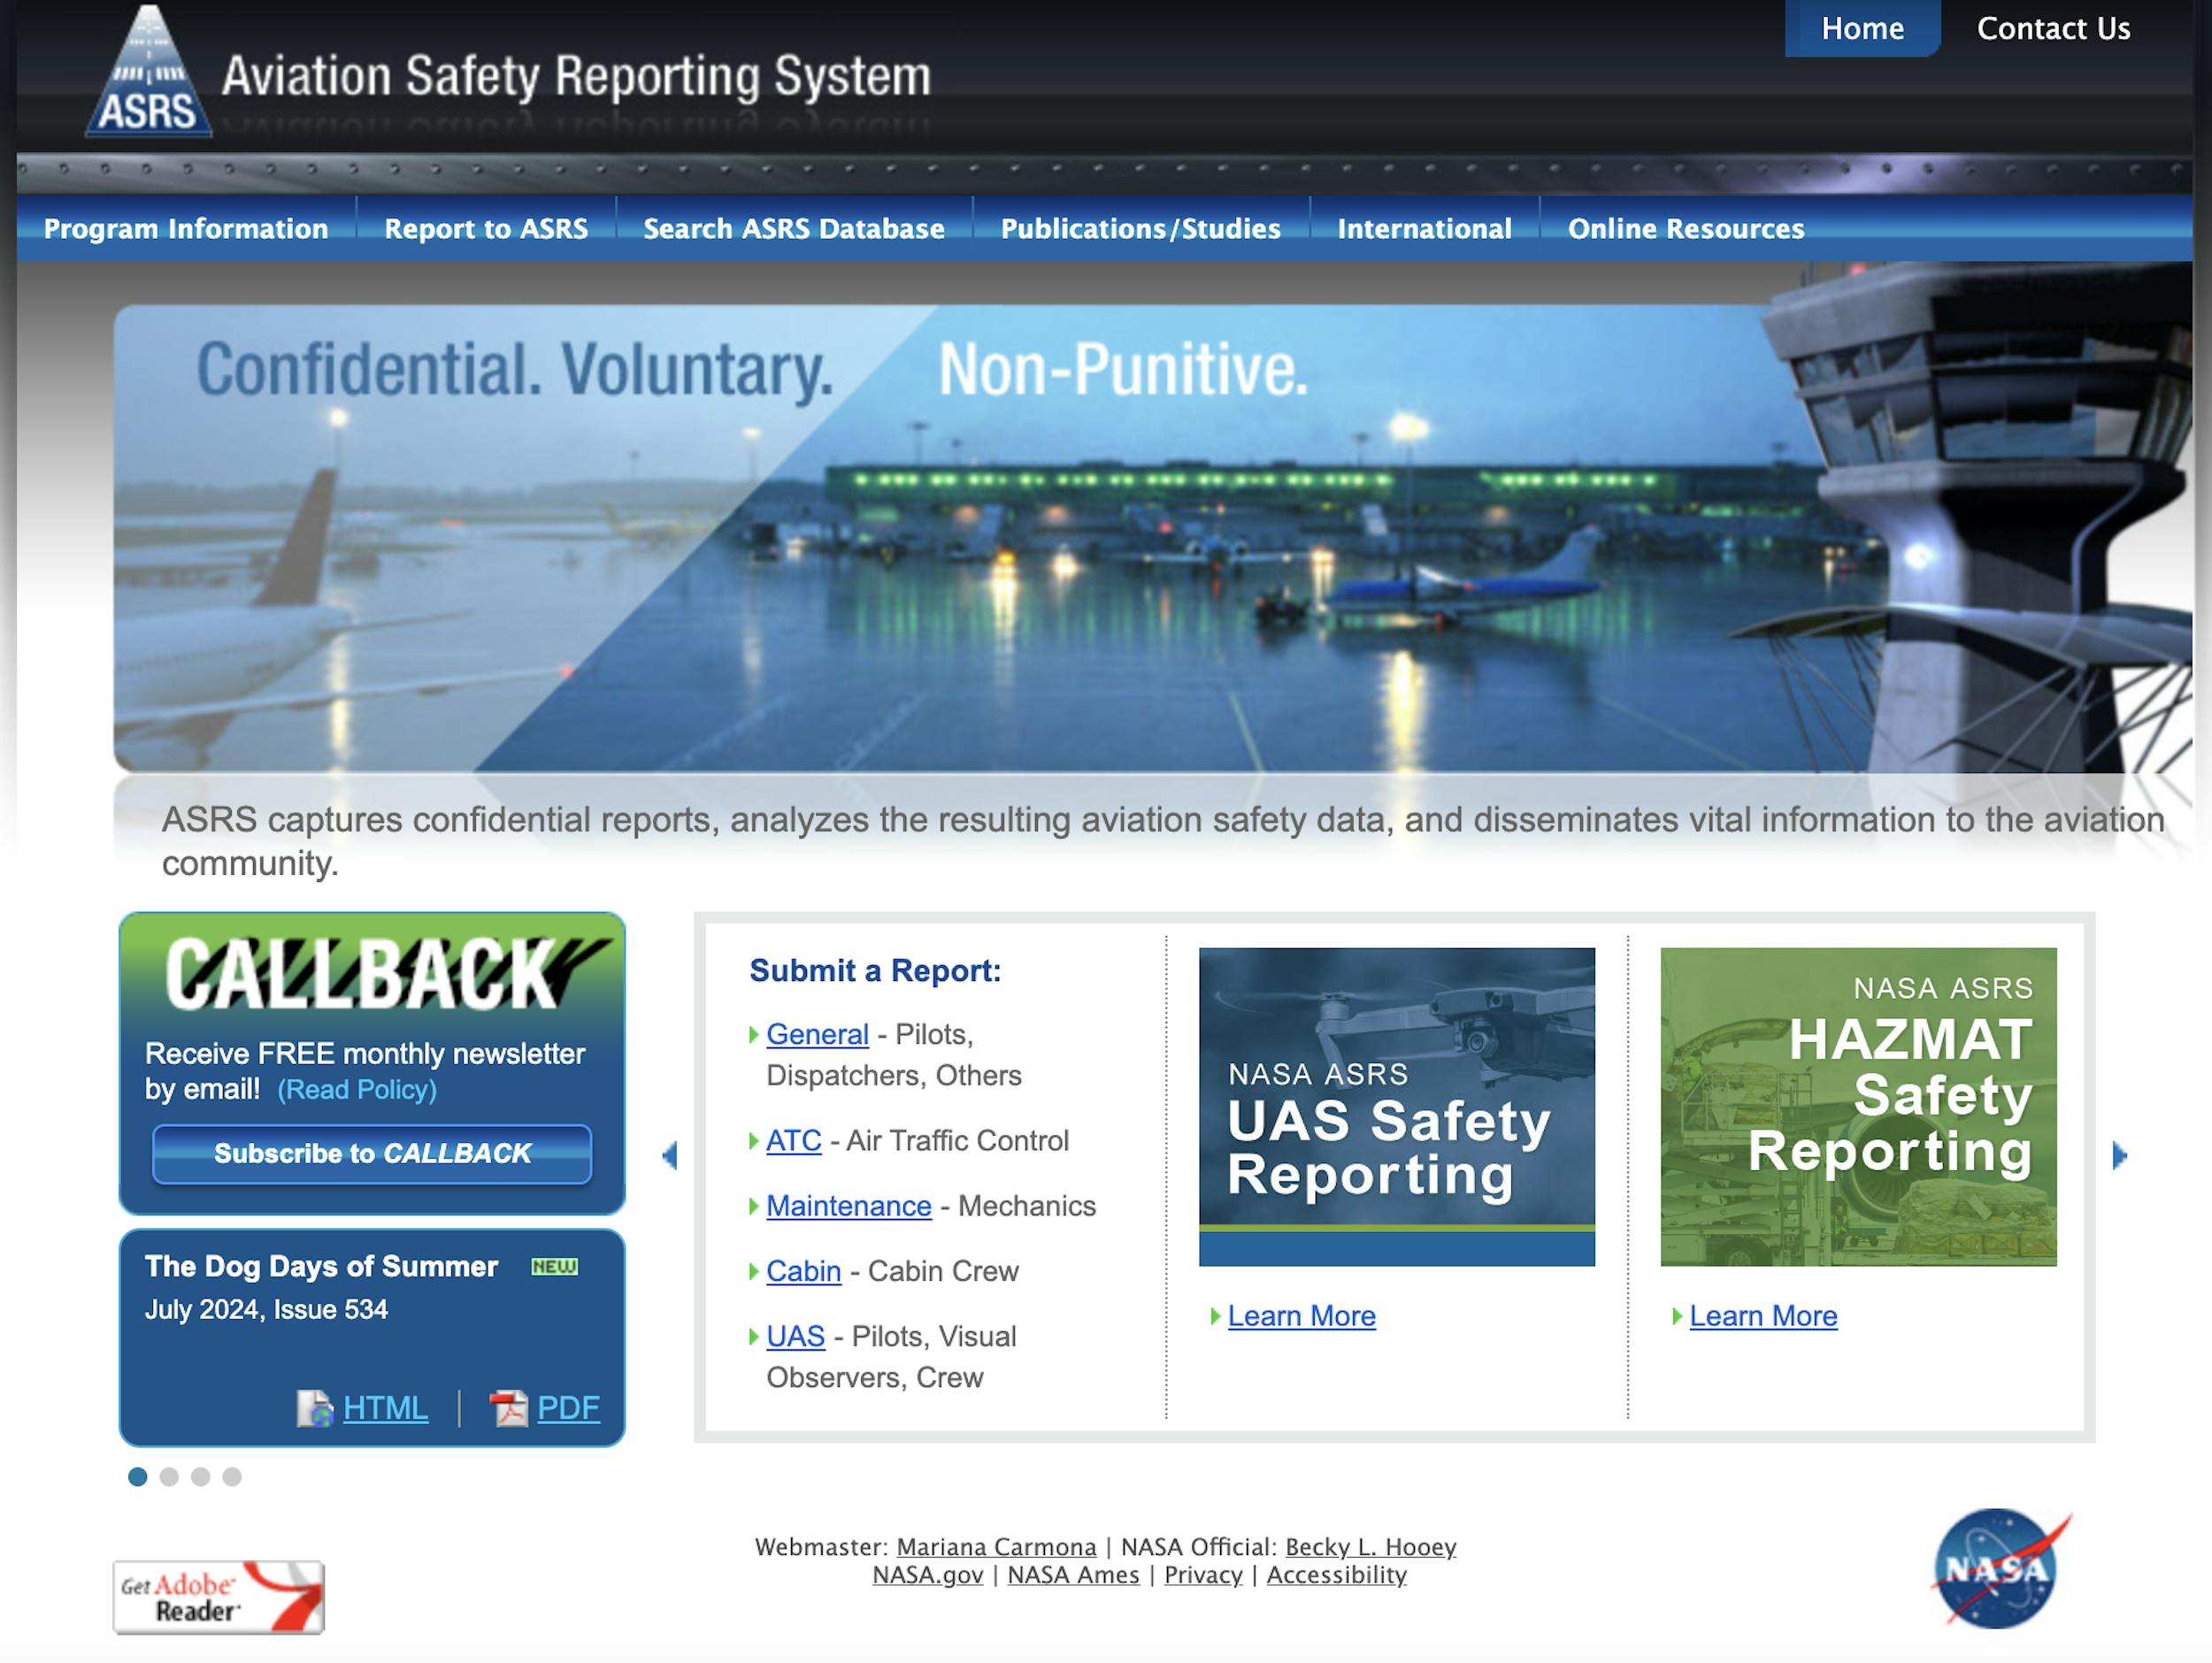
Task: Select the fourth carousel dot
Action: click(232, 1477)
